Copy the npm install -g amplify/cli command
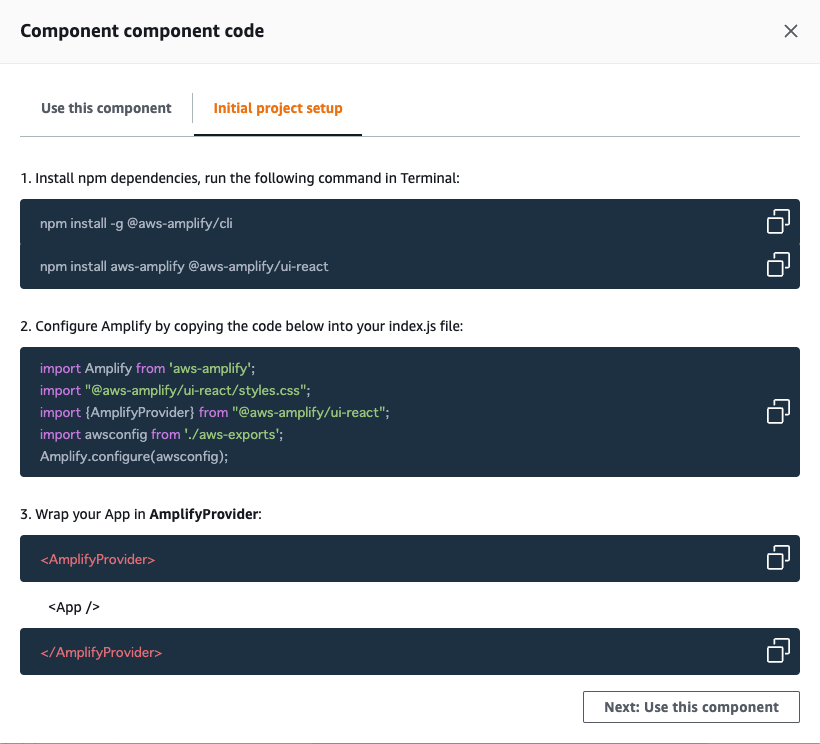The image size is (820, 744). 778,221
